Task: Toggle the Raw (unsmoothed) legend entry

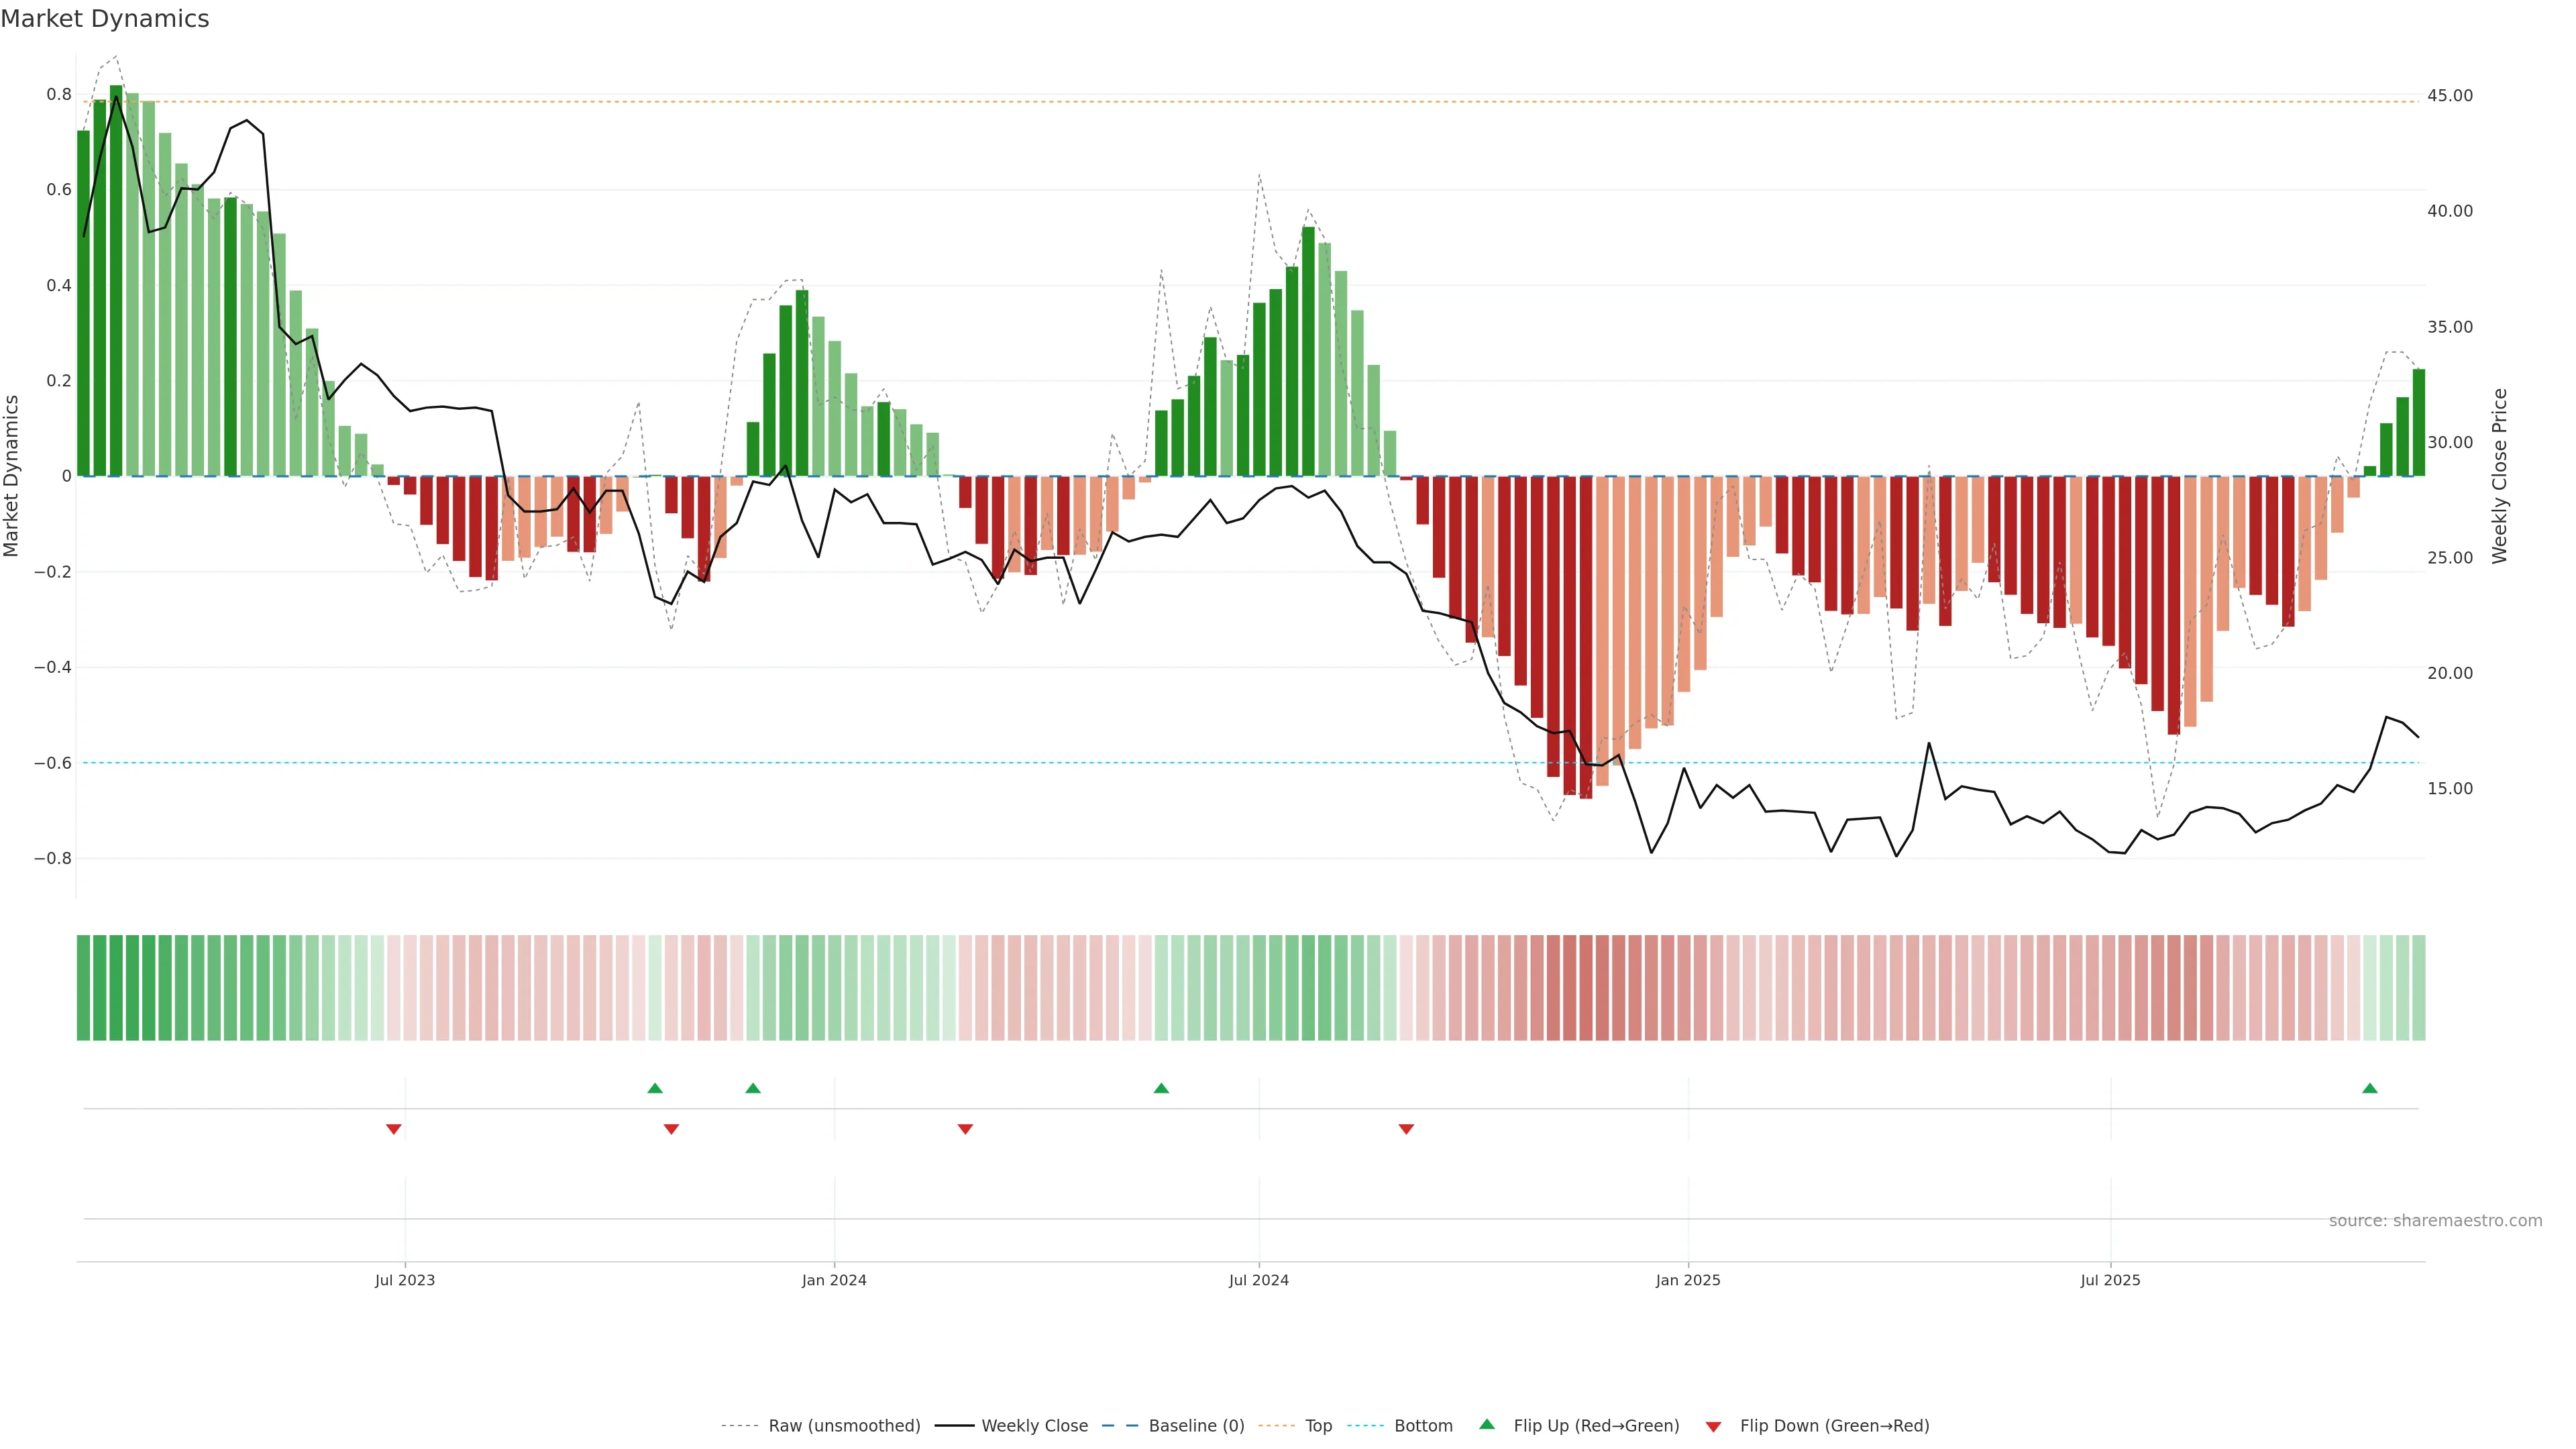Action: pyautogui.click(x=844, y=1426)
